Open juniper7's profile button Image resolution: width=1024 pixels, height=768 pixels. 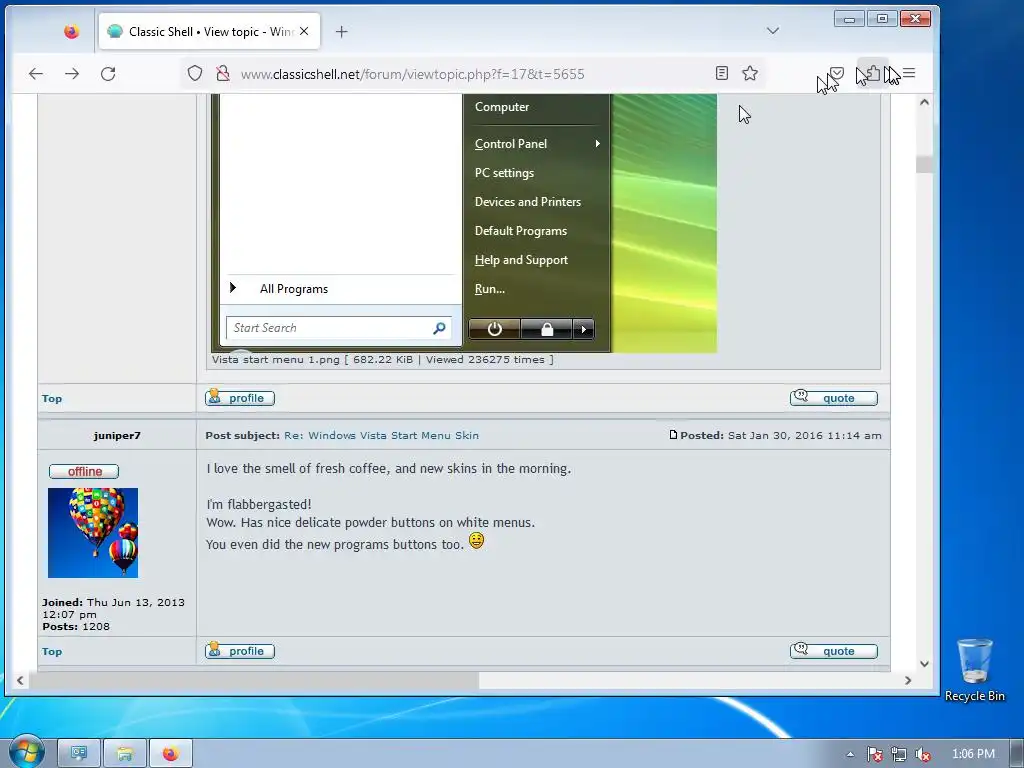tap(240, 650)
